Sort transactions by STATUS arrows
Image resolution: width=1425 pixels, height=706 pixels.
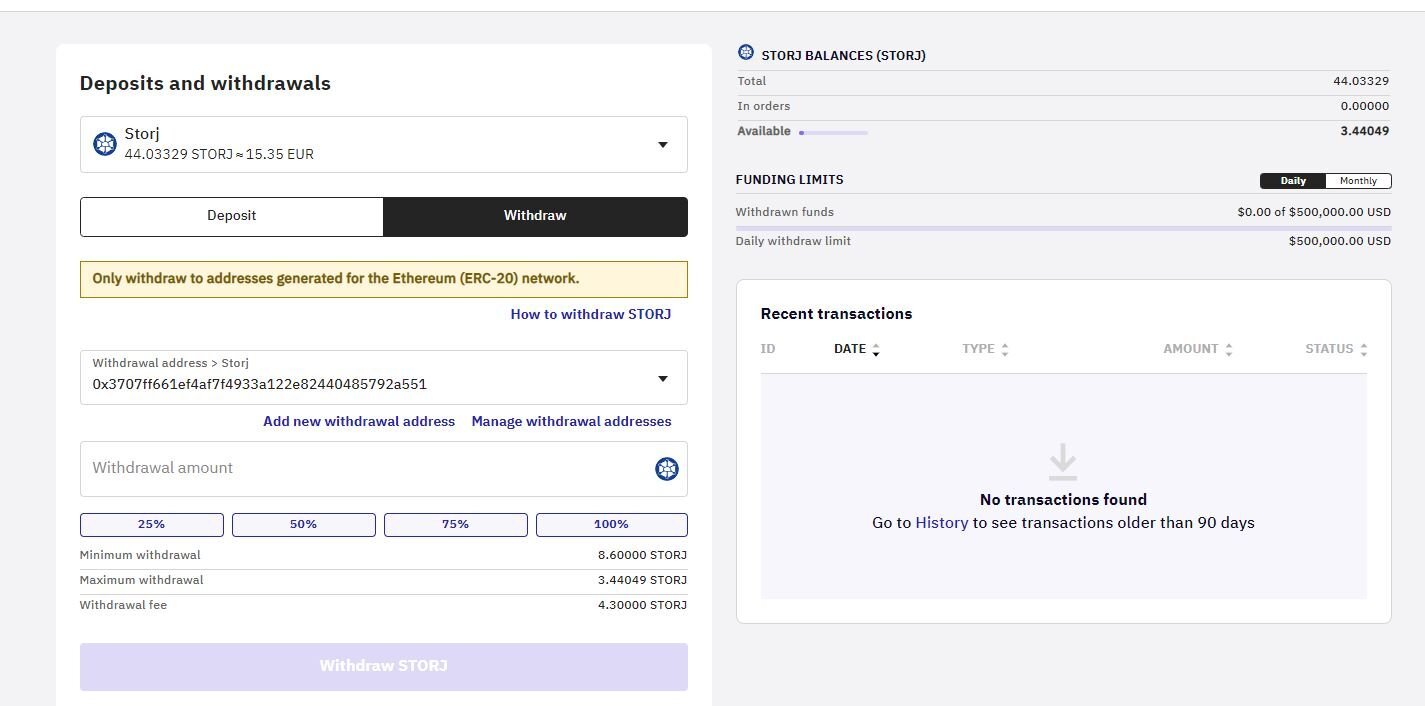[x=1364, y=350]
